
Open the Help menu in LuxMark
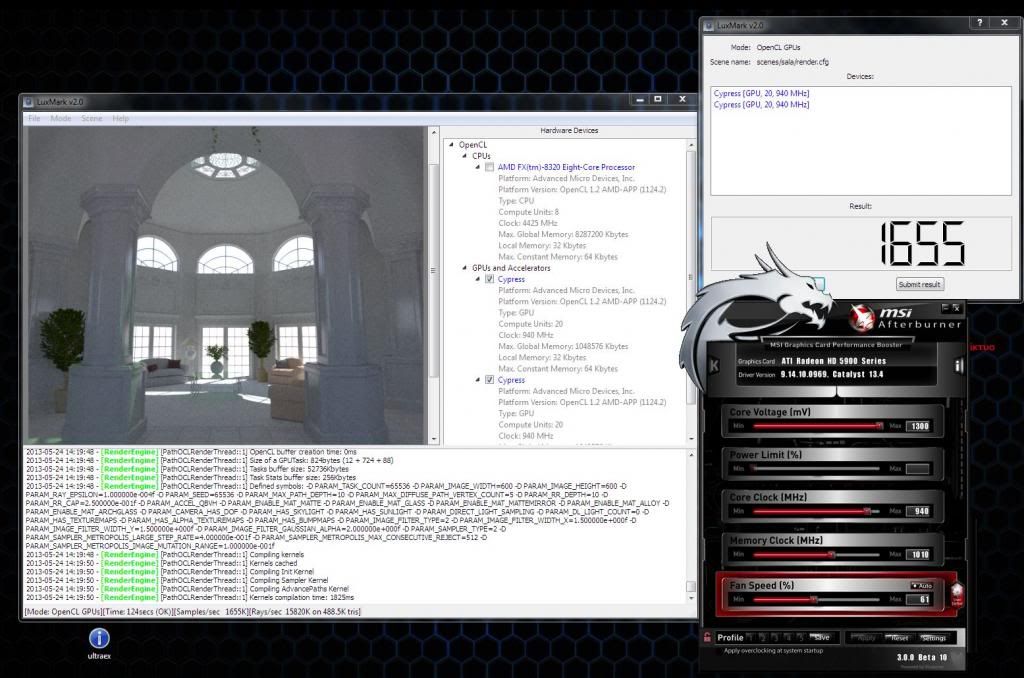click(x=120, y=118)
